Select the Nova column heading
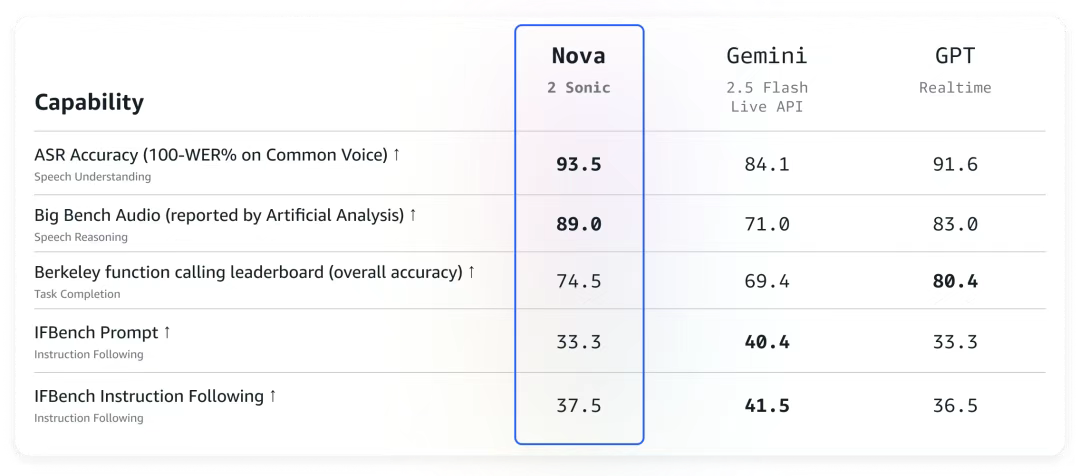The height and width of the screenshot is (476, 1080). click(579, 55)
